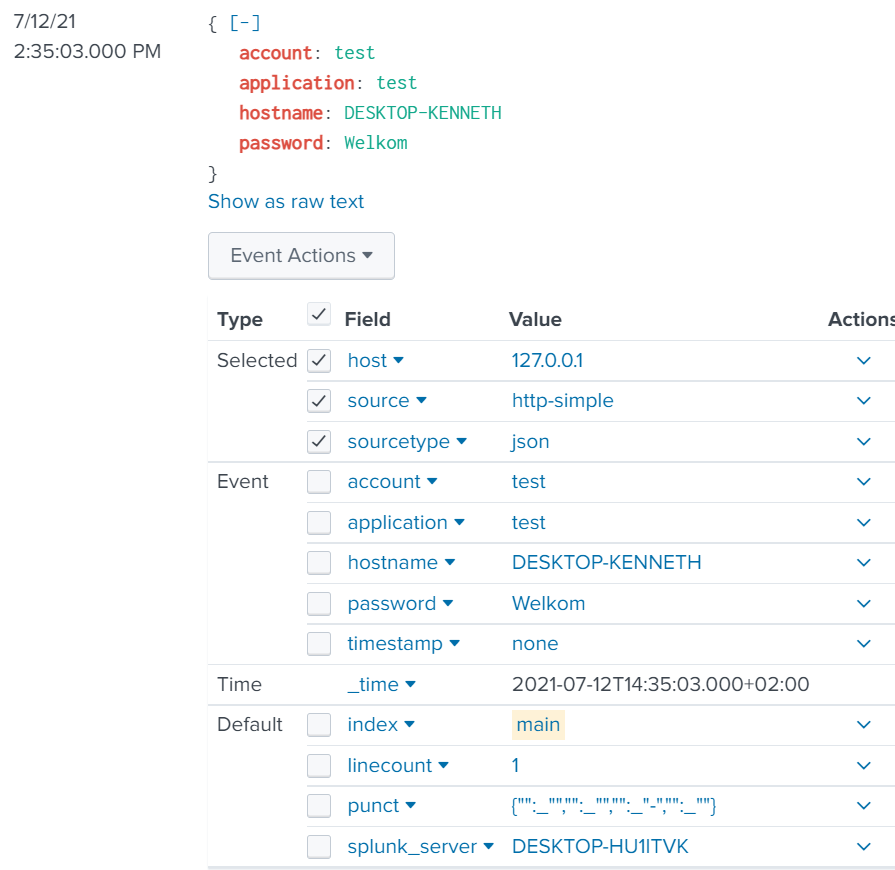The image size is (895, 870).
Task: Toggle the select-all checkbox in the header row
Action: (x=319, y=316)
